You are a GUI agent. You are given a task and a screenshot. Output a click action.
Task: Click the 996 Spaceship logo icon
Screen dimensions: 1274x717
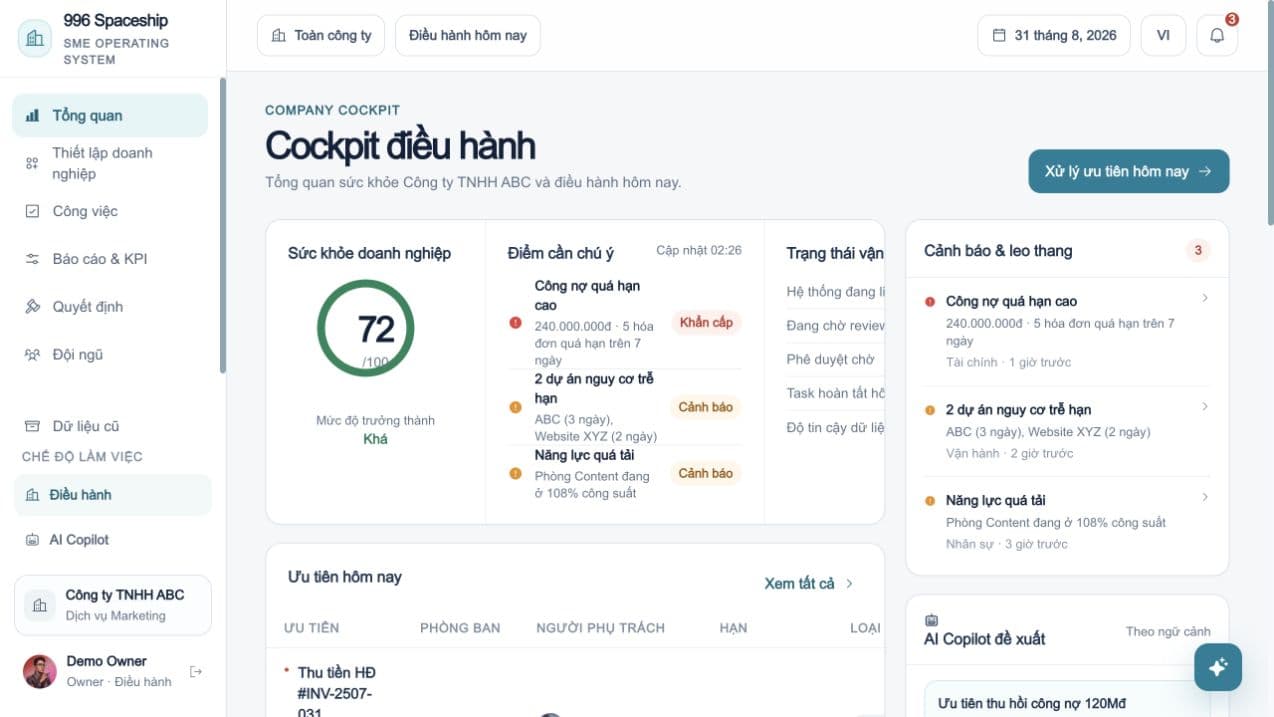tap(35, 38)
